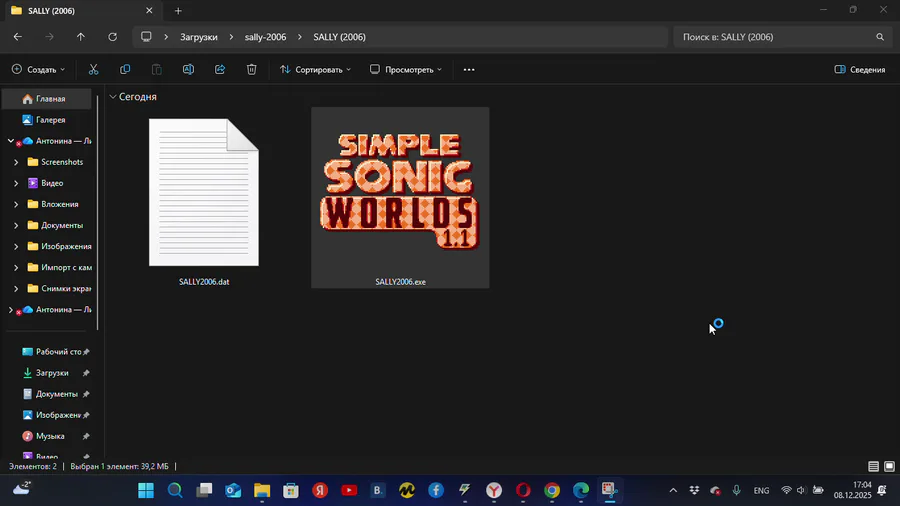
Task: Select the SALLY2006.dat file
Action: [204, 198]
